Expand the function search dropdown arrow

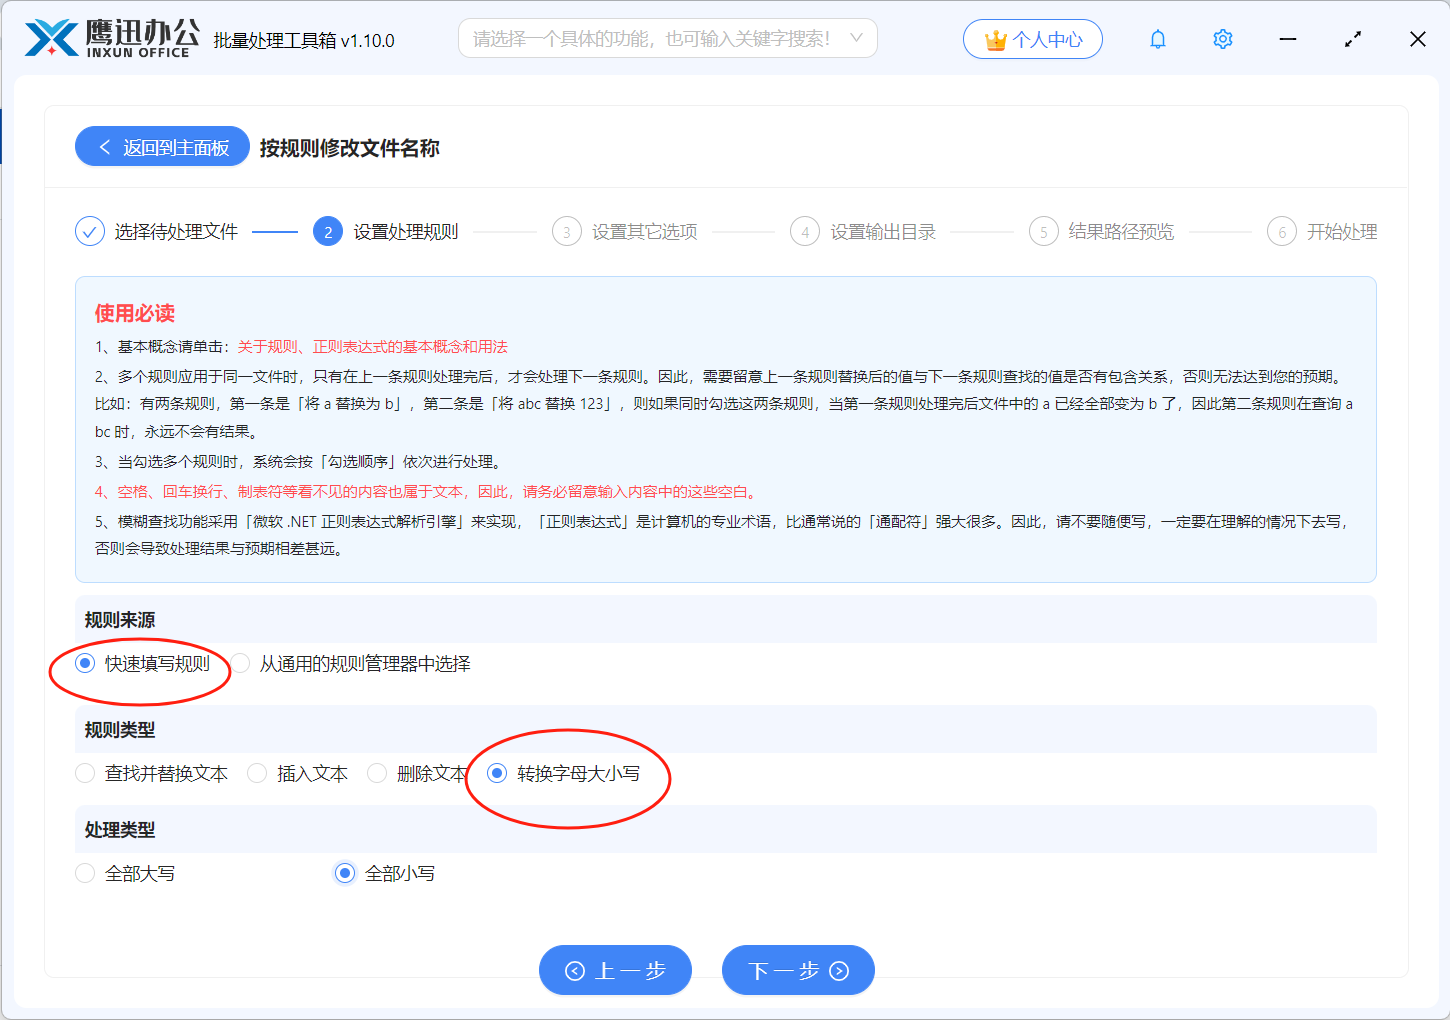pyautogui.click(x=856, y=38)
